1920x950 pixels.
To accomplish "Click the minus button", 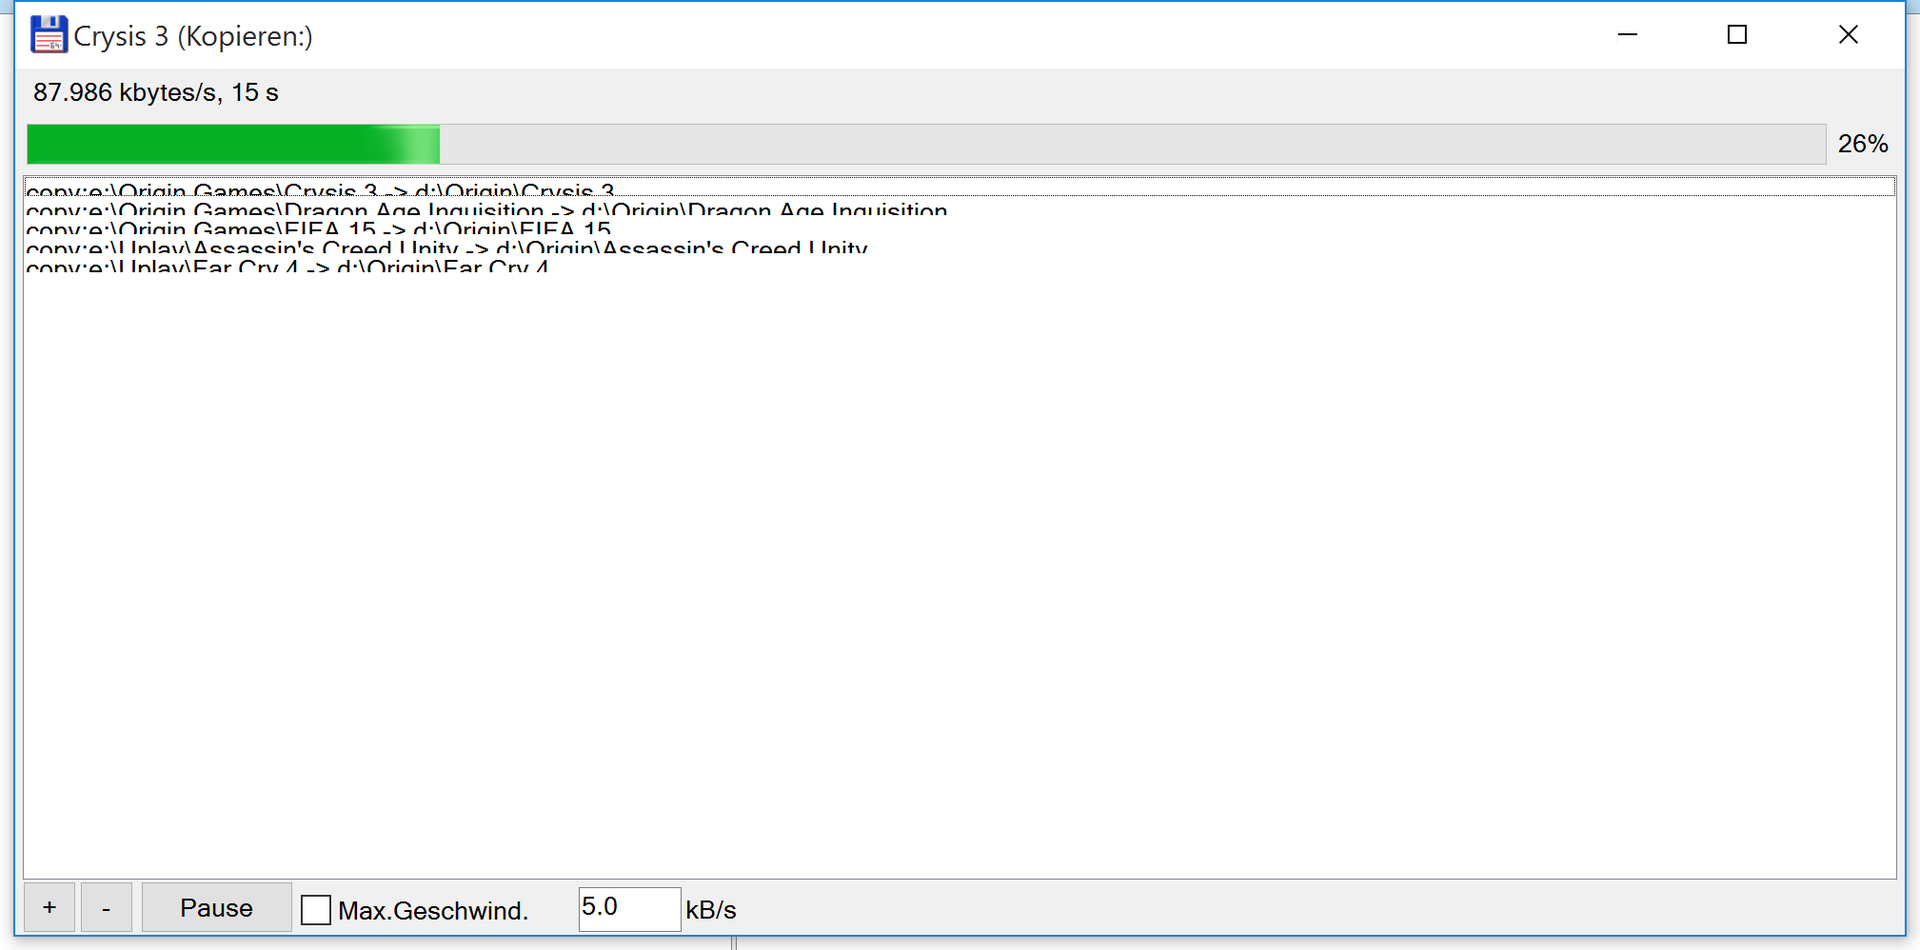I will click(x=106, y=908).
